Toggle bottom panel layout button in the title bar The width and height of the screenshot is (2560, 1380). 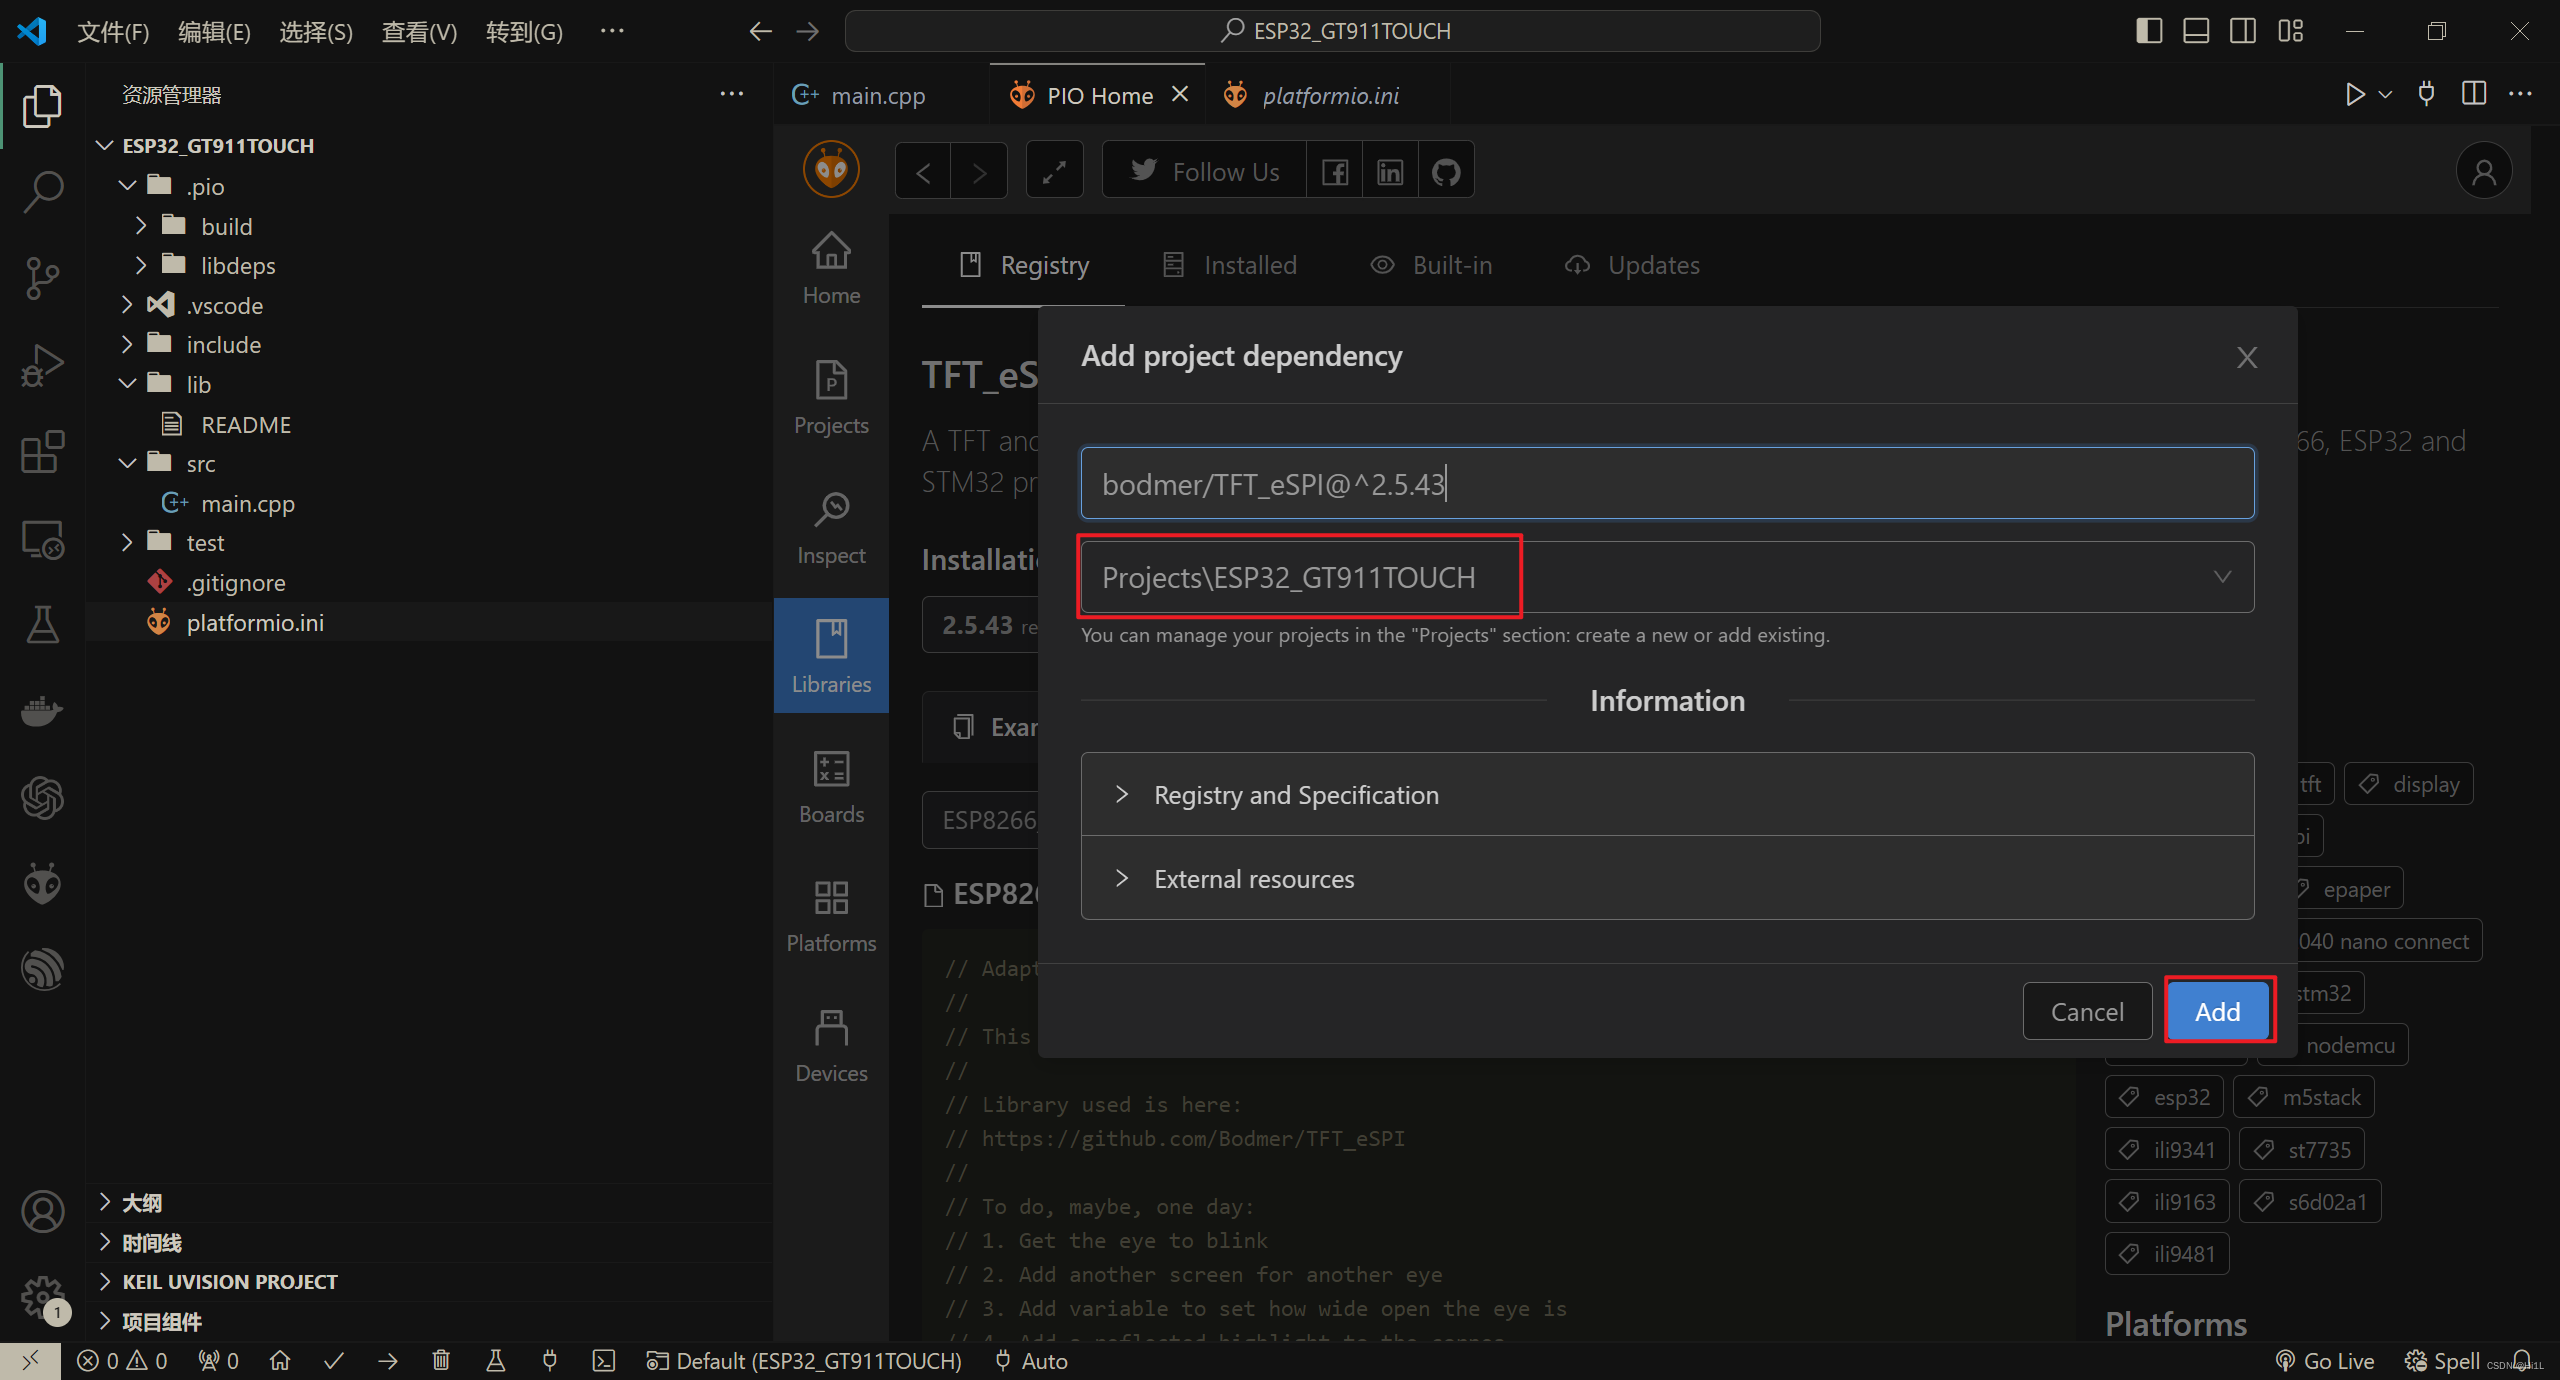[x=2196, y=31]
